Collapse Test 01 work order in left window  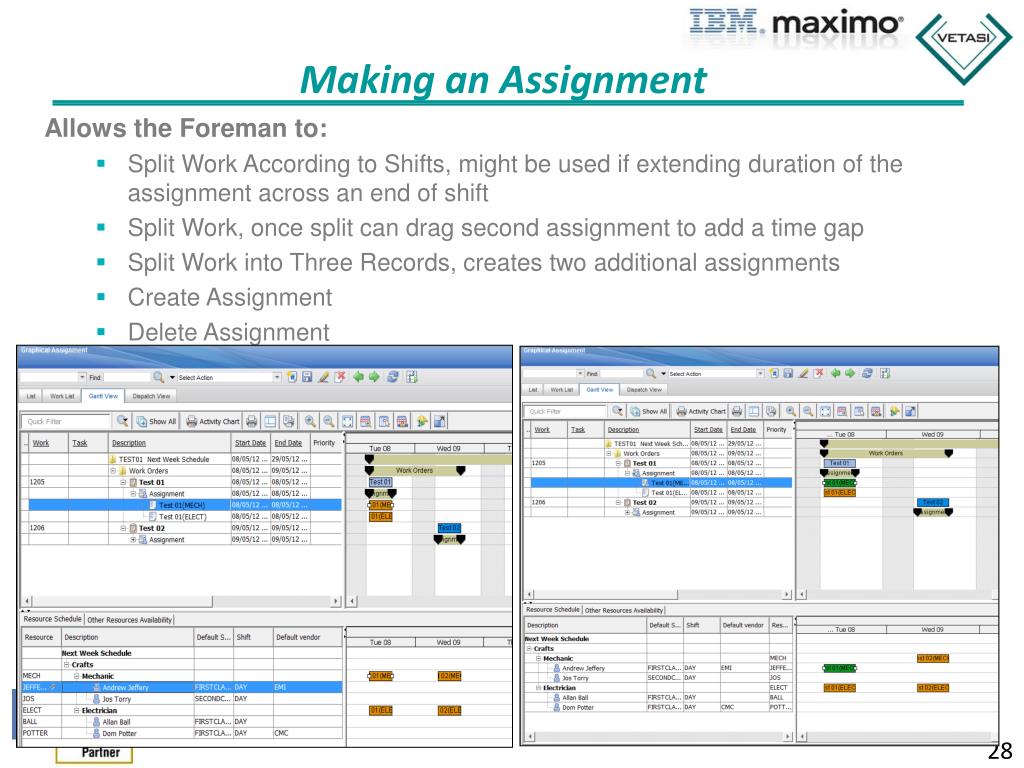pyautogui.click(x=123, y=483)
